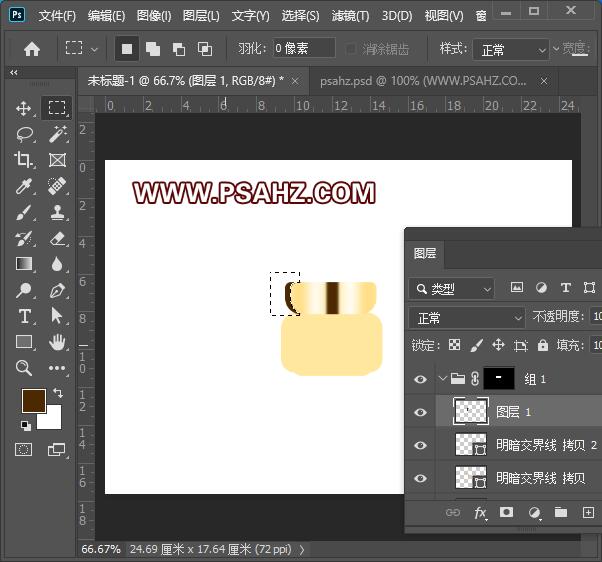Add a layer style with fx button

coord(480,512)
